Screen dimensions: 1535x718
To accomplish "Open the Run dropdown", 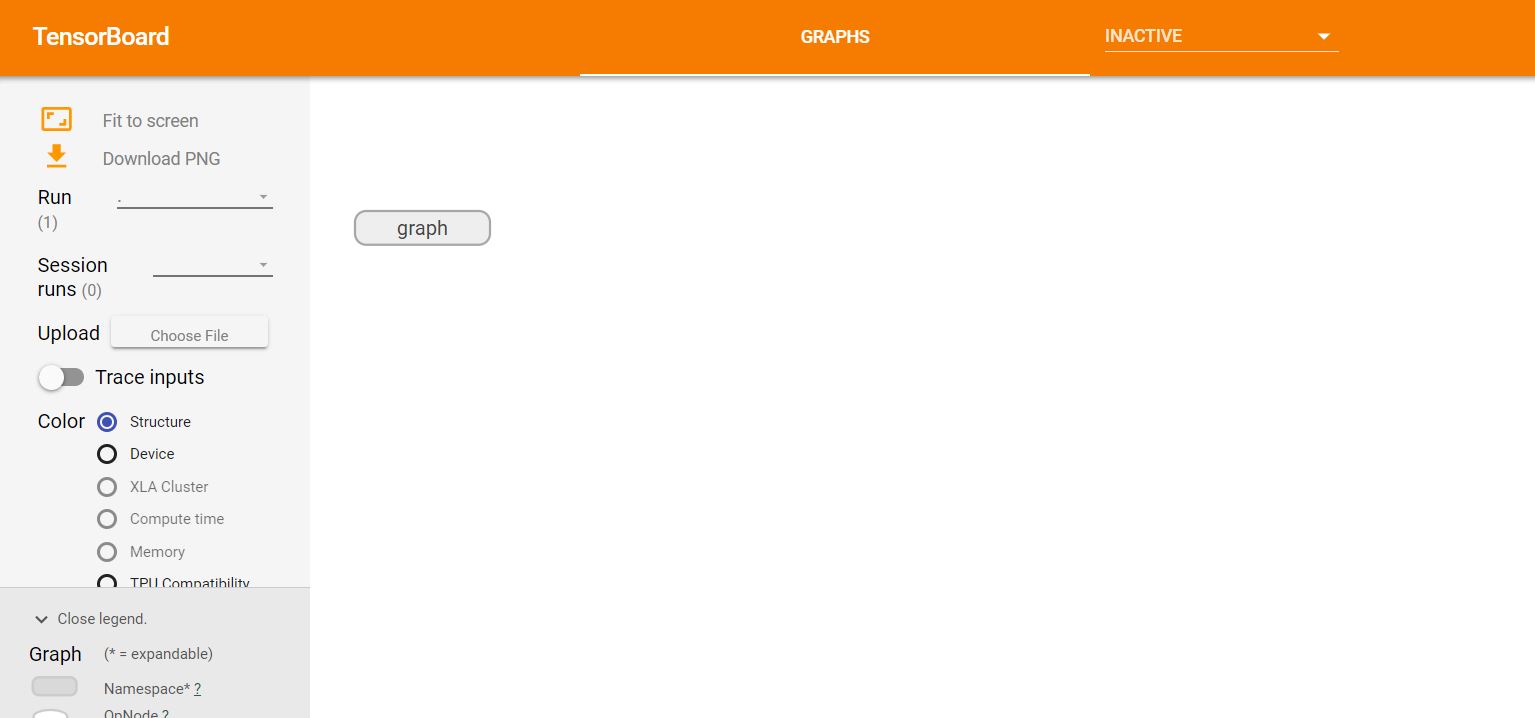I will [x=194, y=197].
